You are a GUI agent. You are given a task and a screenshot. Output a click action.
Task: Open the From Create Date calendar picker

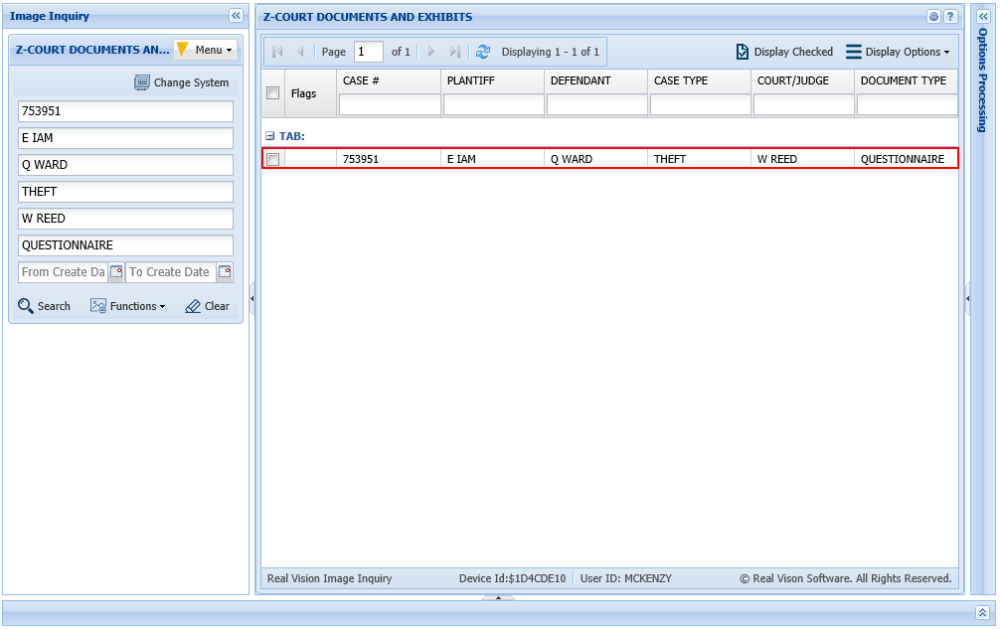pyautogui.click(x=115, y=271)
